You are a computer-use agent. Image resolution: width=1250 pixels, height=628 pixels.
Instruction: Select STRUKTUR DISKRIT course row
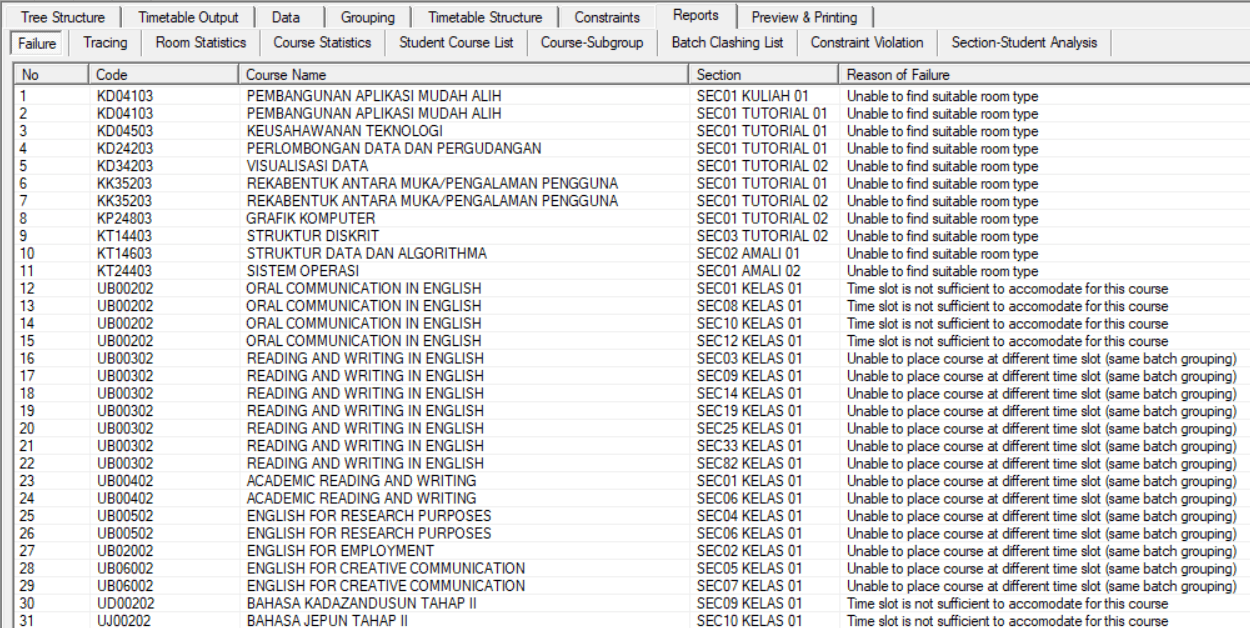632,236
